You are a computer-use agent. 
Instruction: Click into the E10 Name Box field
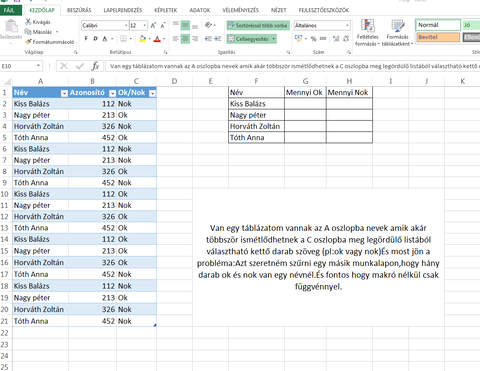(18, 66)
